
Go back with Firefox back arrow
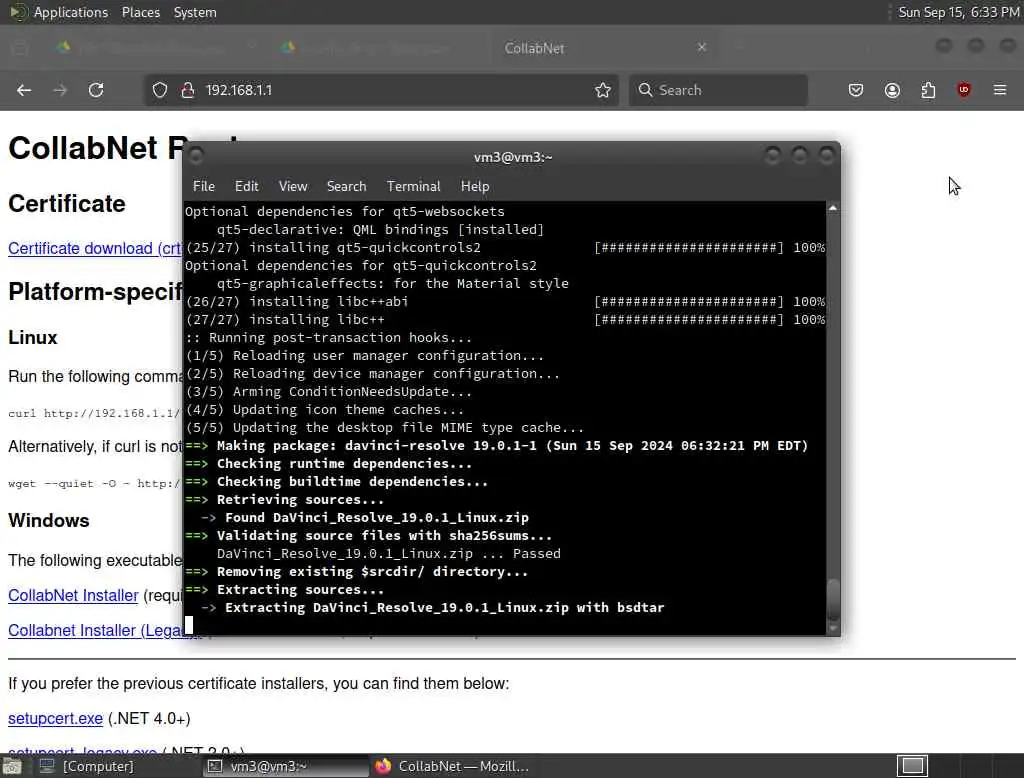coord(24,90)
